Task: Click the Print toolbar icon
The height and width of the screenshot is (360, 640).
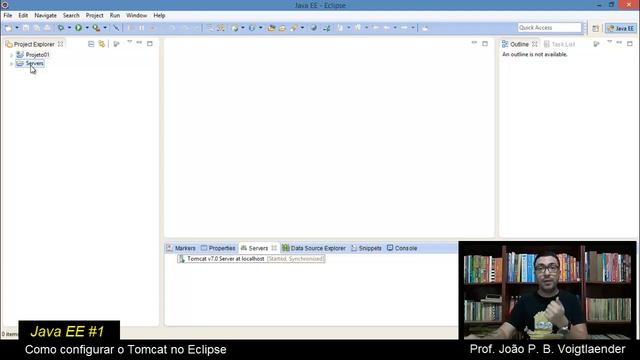Action: point(47,28)
